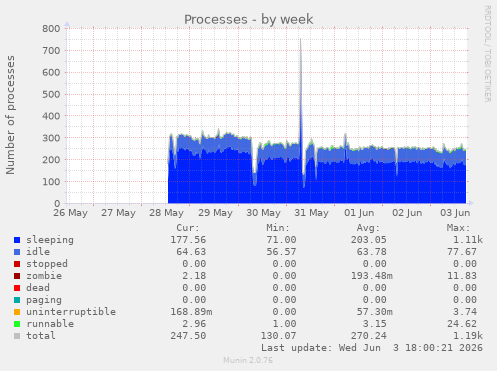Click runnable minimum value 1.00

[284, 324]
